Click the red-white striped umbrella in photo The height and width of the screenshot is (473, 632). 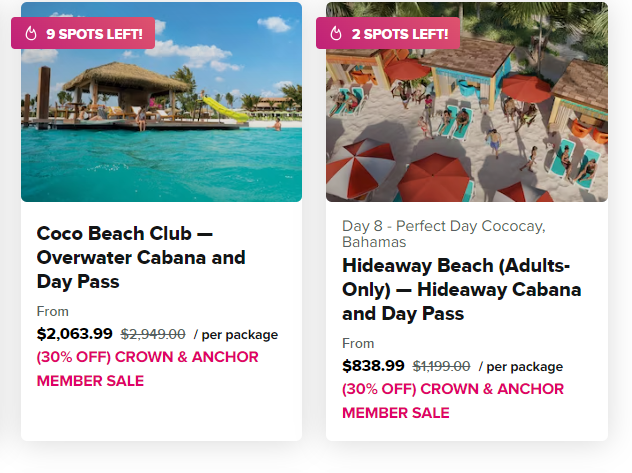360,167
